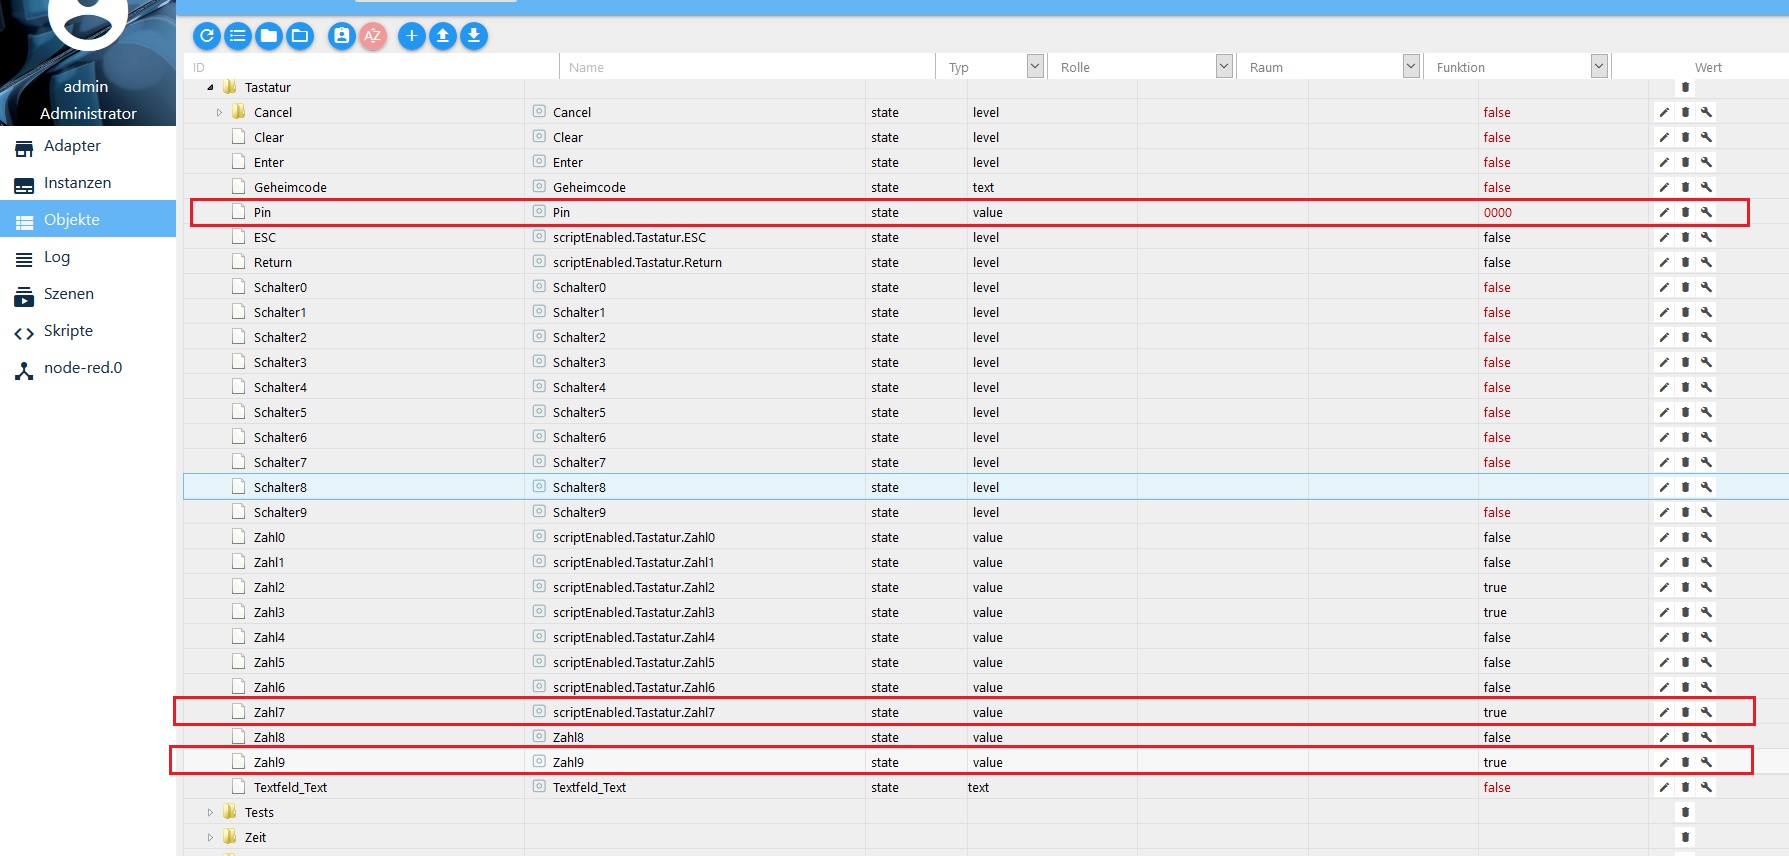This screenshot has height=856, width=1789.
Task: Expand the Cancel folder
Action: [220, 112]
